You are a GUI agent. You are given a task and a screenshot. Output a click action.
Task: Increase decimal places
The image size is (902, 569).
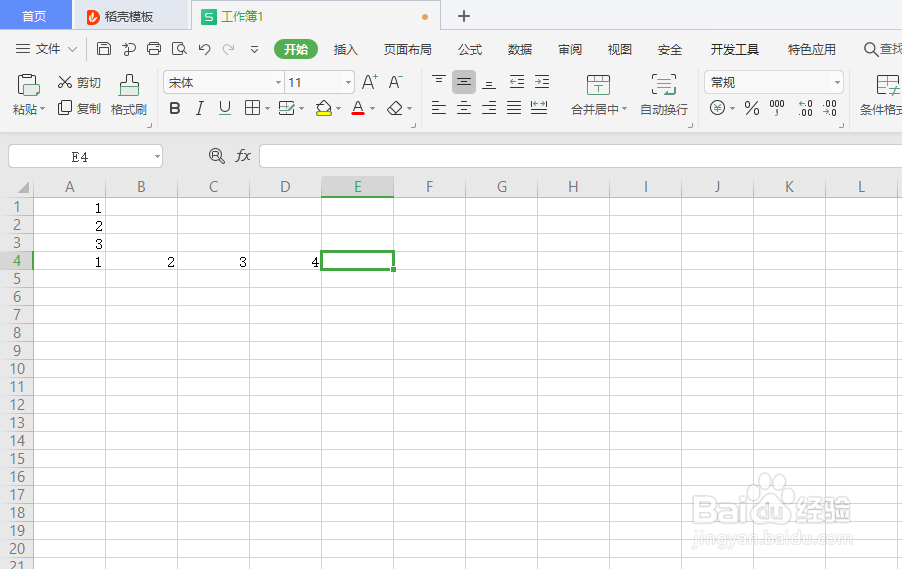(x=805, y=108)
